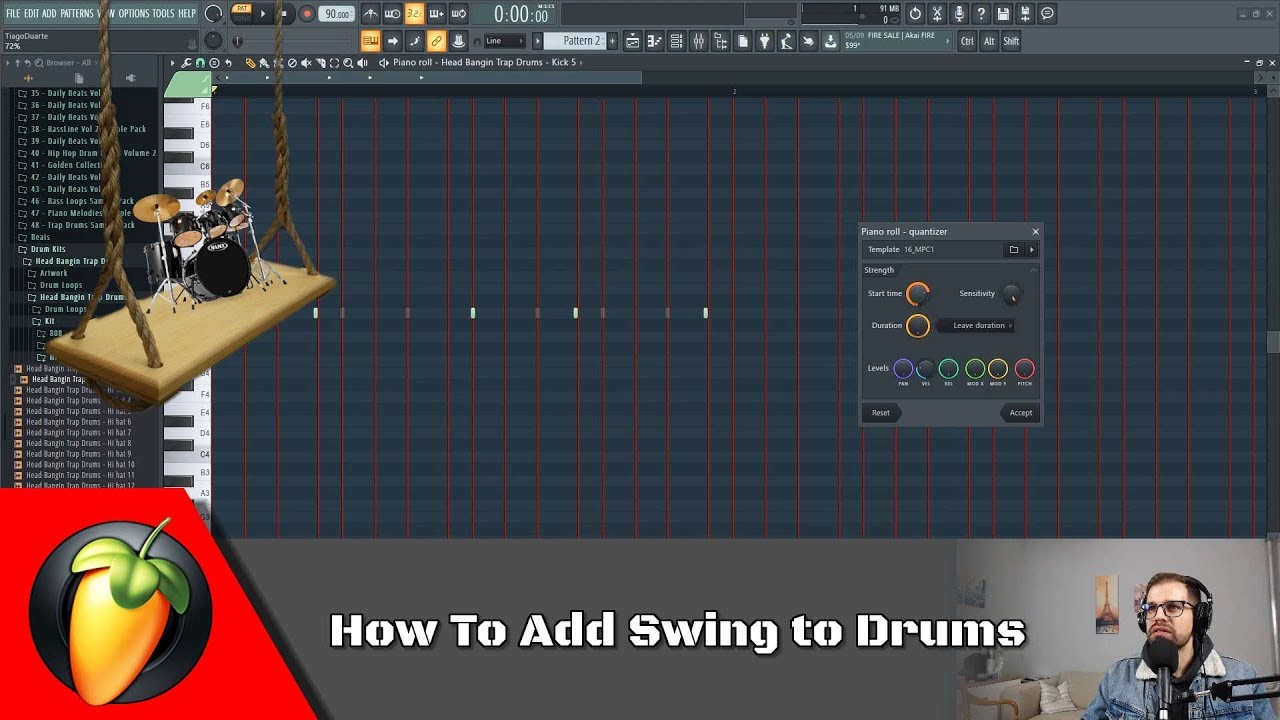
Task: Select the piano roll pencil draw tool
Action: (x=251, y=63)
